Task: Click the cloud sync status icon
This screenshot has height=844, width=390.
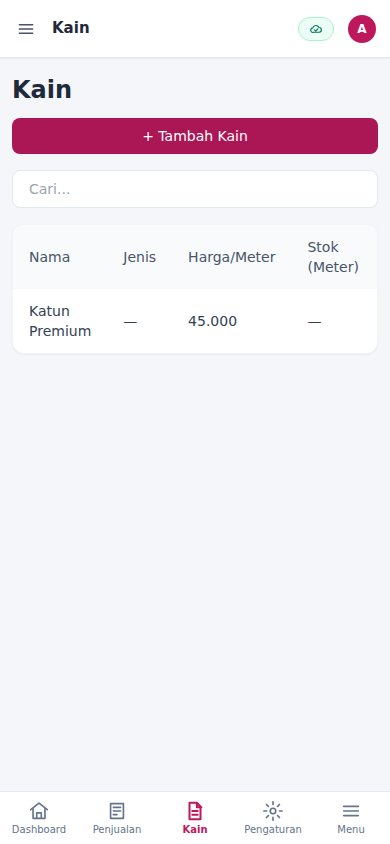Action: tap(316, 29)
